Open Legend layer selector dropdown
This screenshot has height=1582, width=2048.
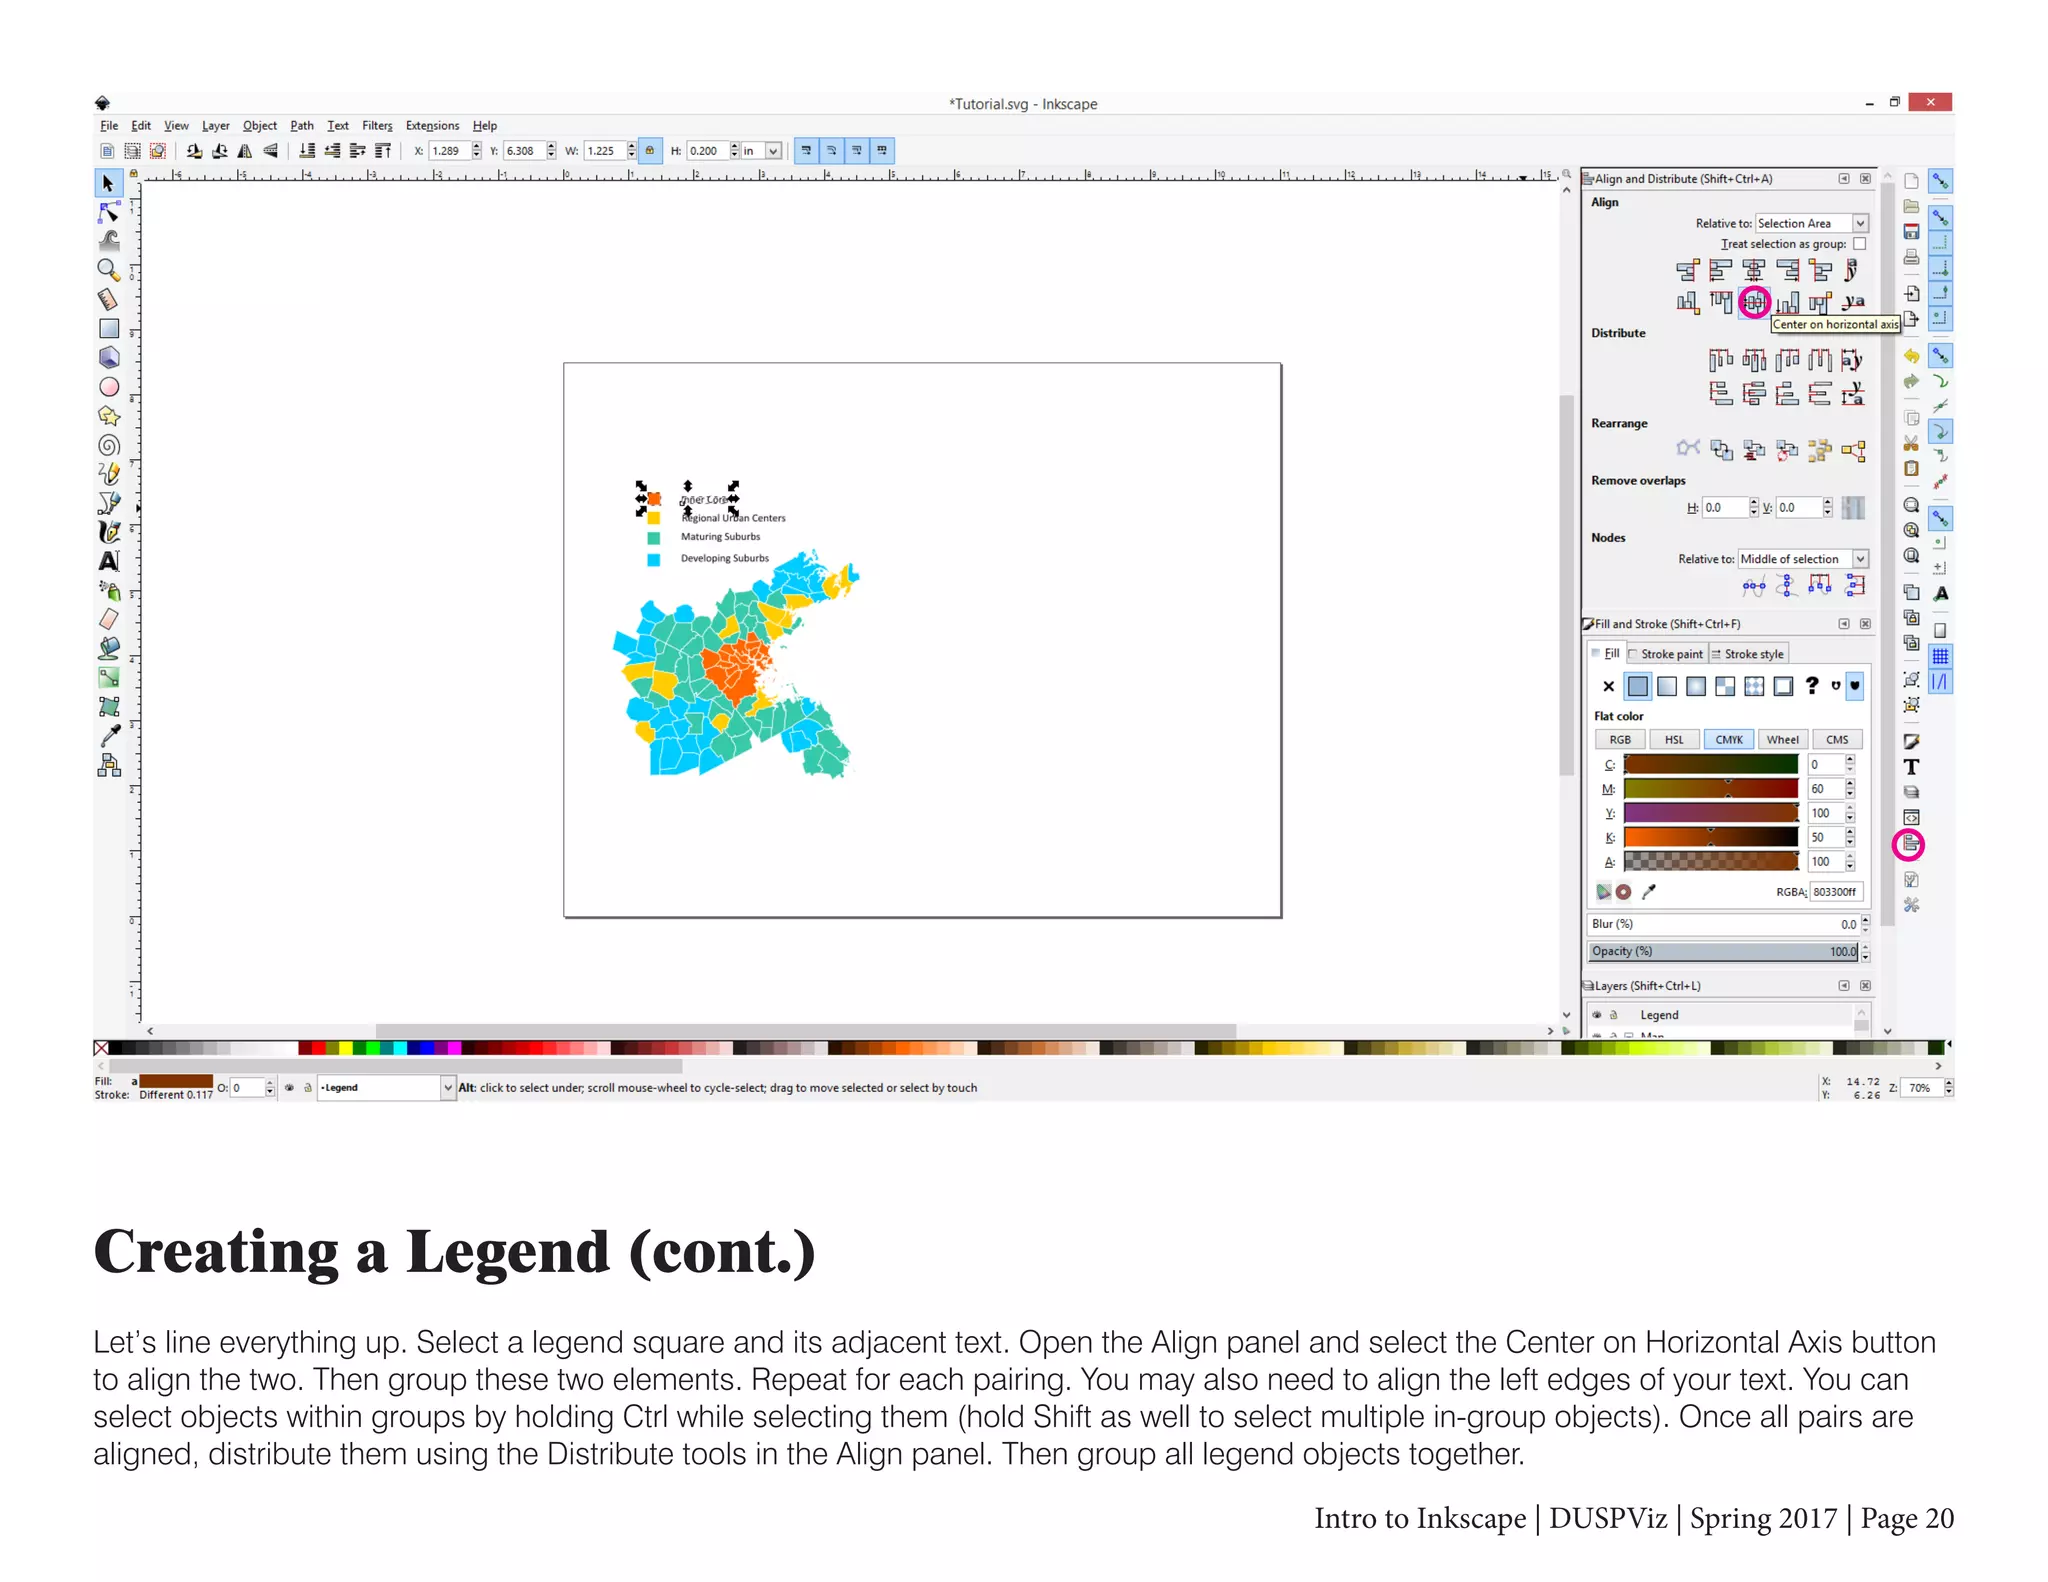point(386,1088)
